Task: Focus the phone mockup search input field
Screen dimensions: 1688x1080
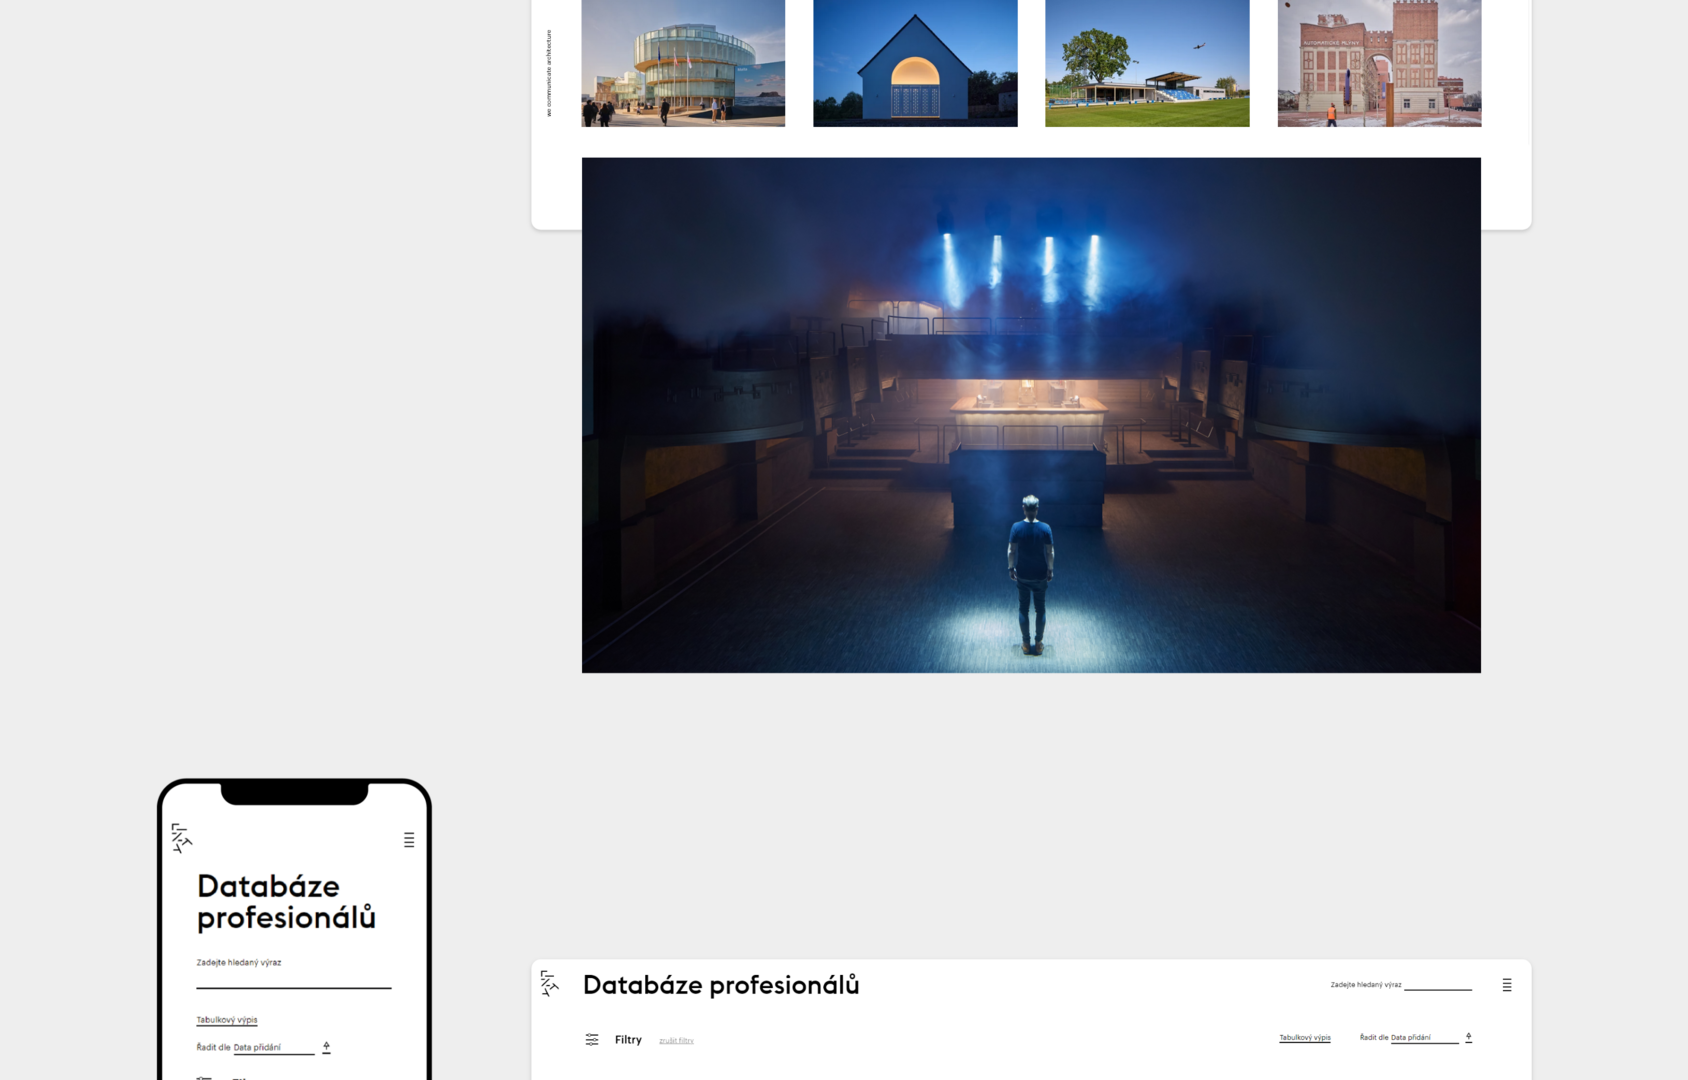Action: tap(293, 978)
